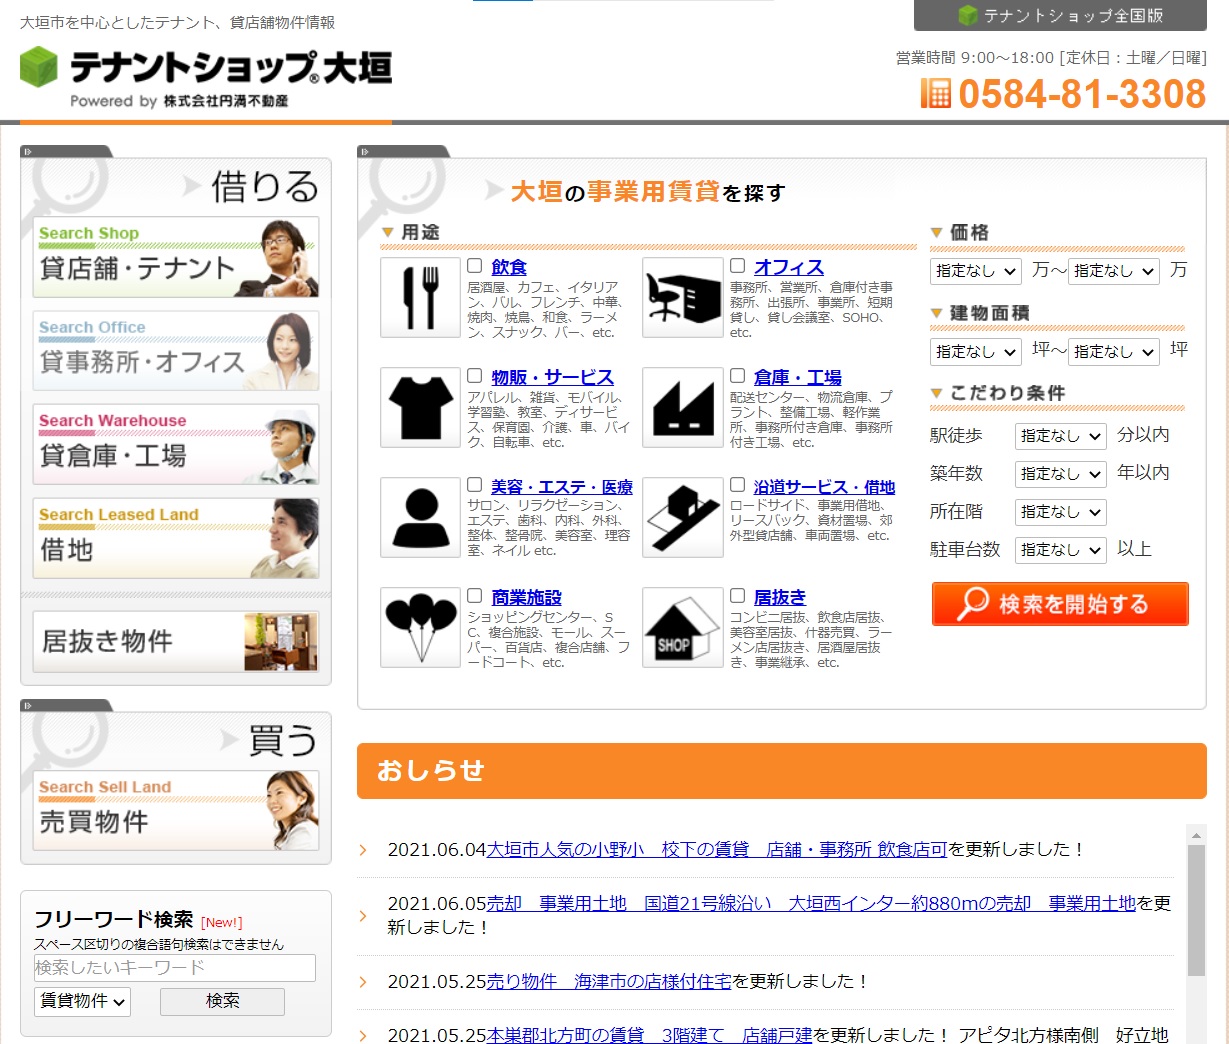The height and width of the screenshot is (1044, 1229).
Task: Expand the 駐車台数 dropdown
Action: pyautogui.click(x=1060, y=550)
